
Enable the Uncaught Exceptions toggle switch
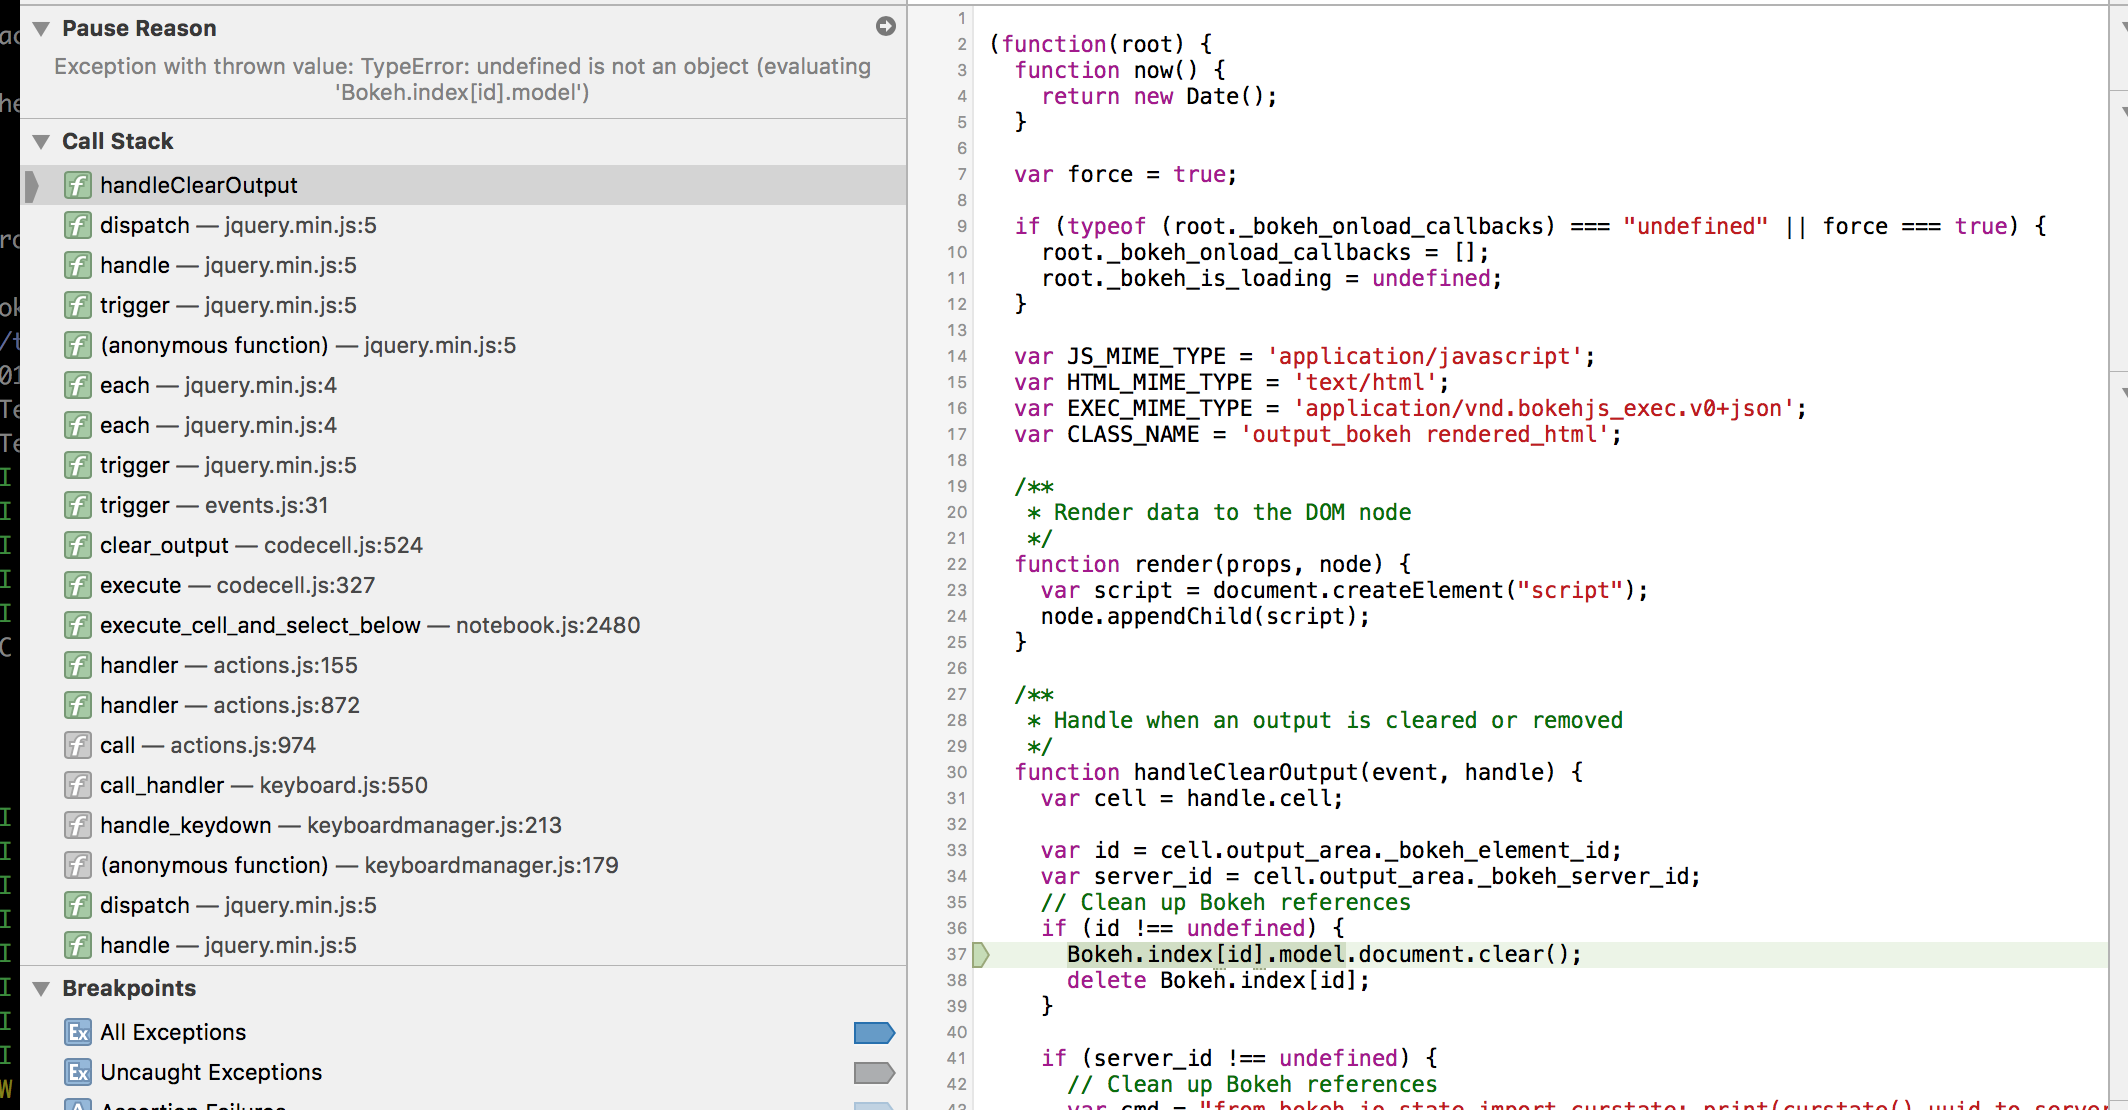click(x=872, y=1072)
